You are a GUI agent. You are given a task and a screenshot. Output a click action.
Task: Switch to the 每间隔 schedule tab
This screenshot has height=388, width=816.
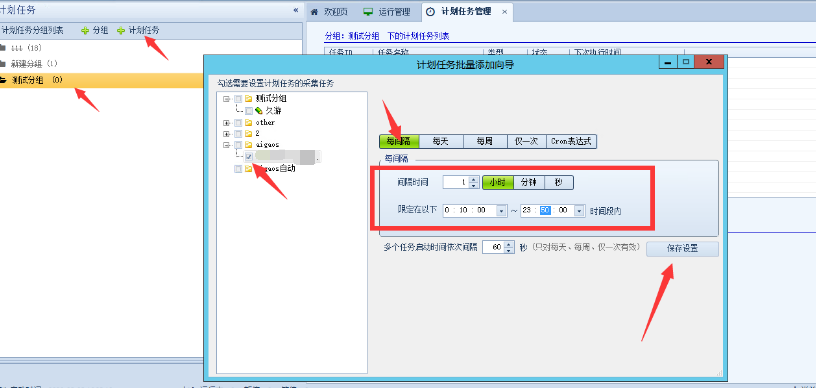point(399,141)
